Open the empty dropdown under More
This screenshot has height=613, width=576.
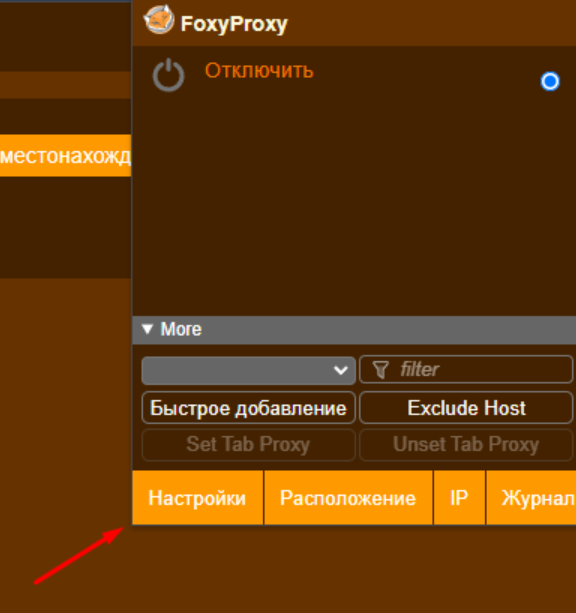point(249,370)
